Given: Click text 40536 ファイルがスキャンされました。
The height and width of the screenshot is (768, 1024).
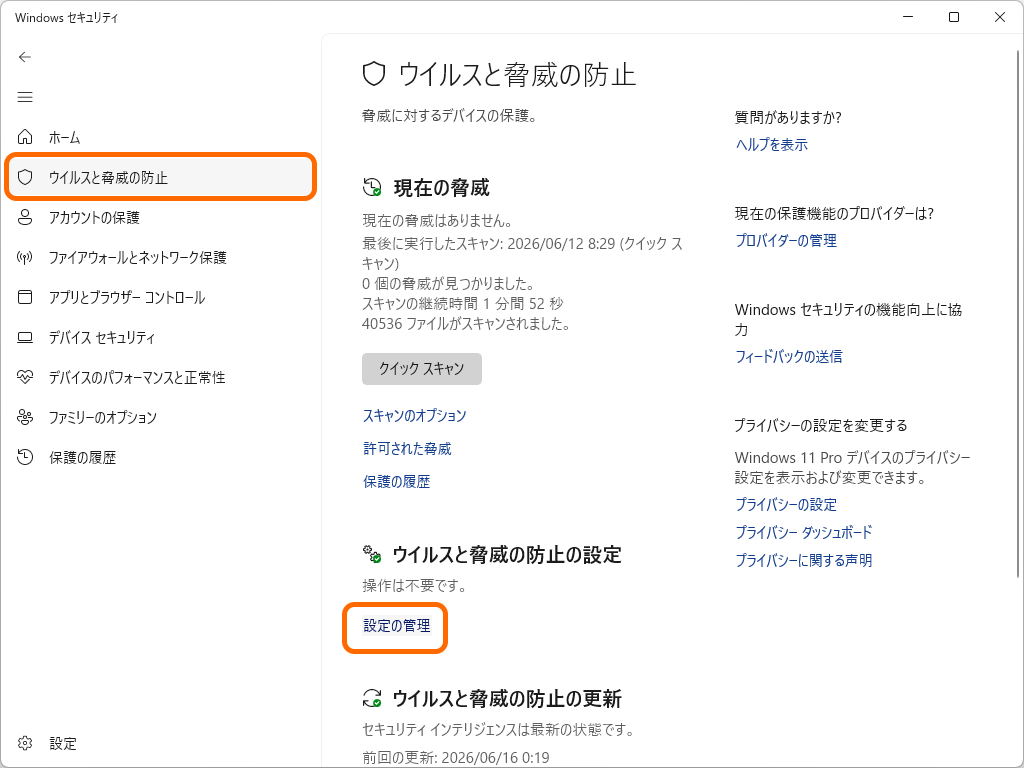Looking at the screenshot, I should 466,324.
